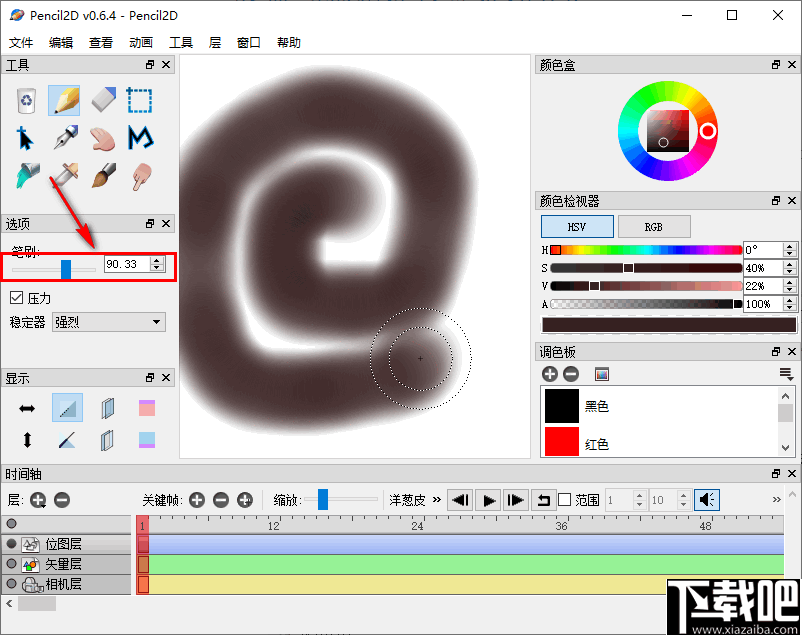Switch to the RGB tab

654,226
